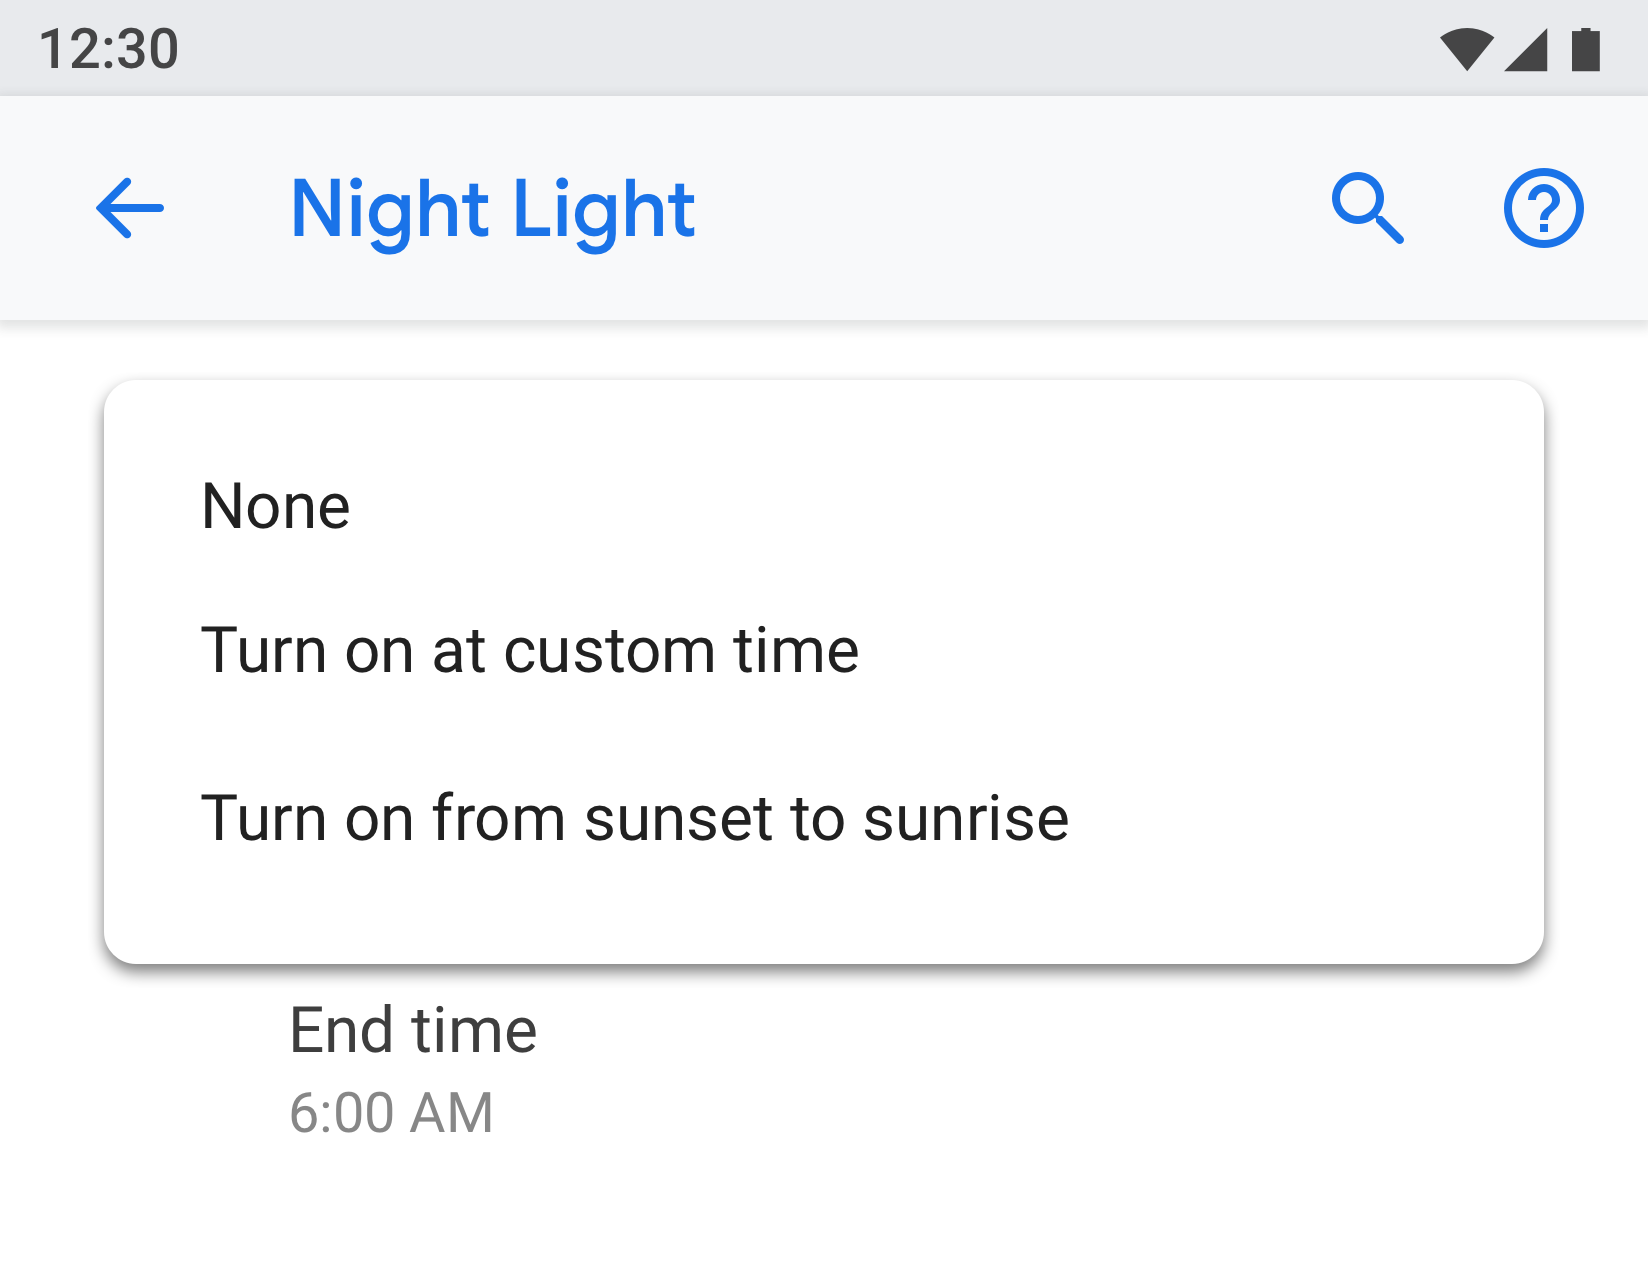Tap the 12:30 clock in status bar
The width and height of the screenshot is (1648, 1280).
click(109, 49)
